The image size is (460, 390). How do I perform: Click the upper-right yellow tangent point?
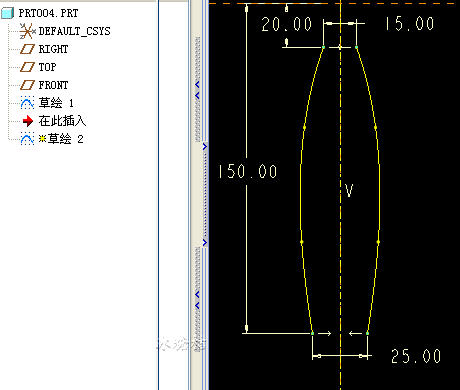pyautogui.click(x=376, y=128)
